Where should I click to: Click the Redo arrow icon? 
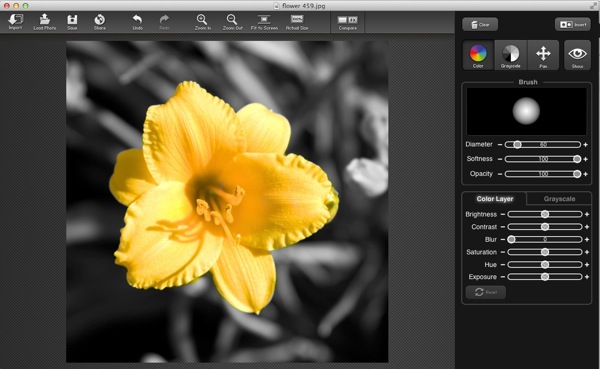pos(164,22)
